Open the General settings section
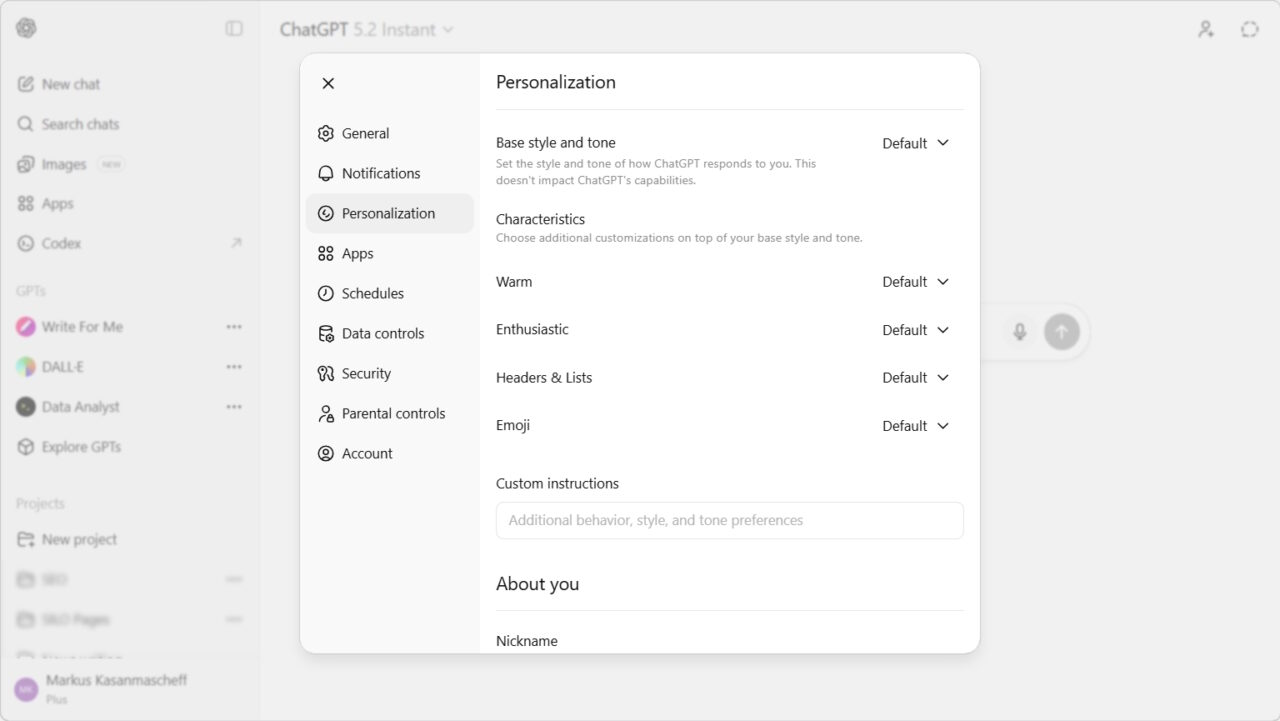Screen dimensions: 1280x721 click(x=365, y=133)
